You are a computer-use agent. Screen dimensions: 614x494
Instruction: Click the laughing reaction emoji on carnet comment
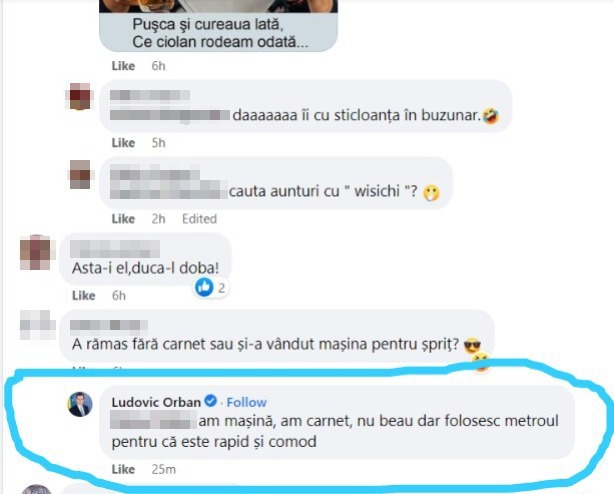coord(480,361)
